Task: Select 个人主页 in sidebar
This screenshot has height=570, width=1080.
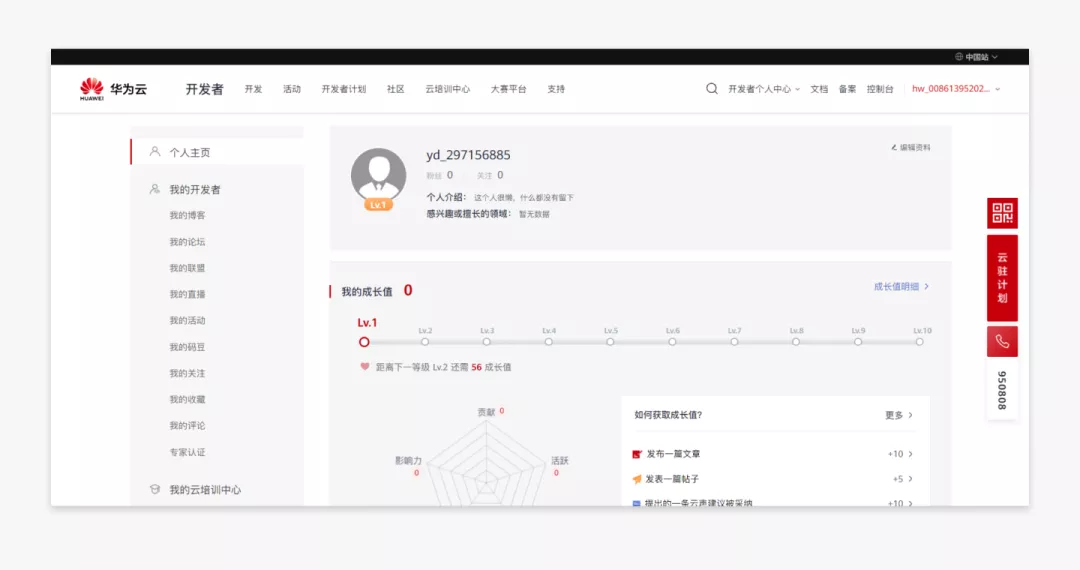Action: click(217, 152)
